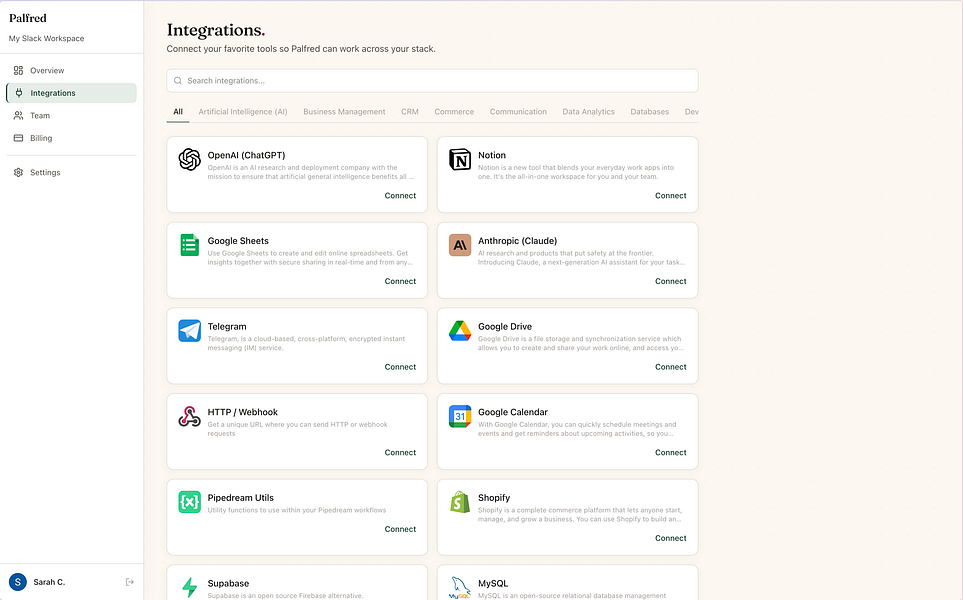Viewport: 963px width, 600px height.
Task: Click the Palfred logo text
Action: 28,18
